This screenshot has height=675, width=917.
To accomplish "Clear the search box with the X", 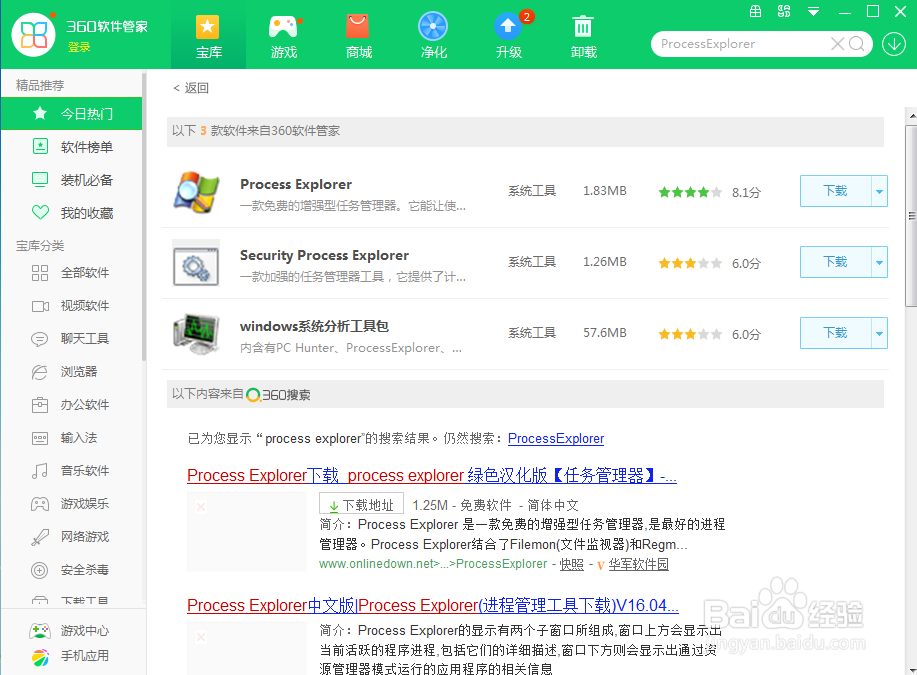I will coord(837,44).
